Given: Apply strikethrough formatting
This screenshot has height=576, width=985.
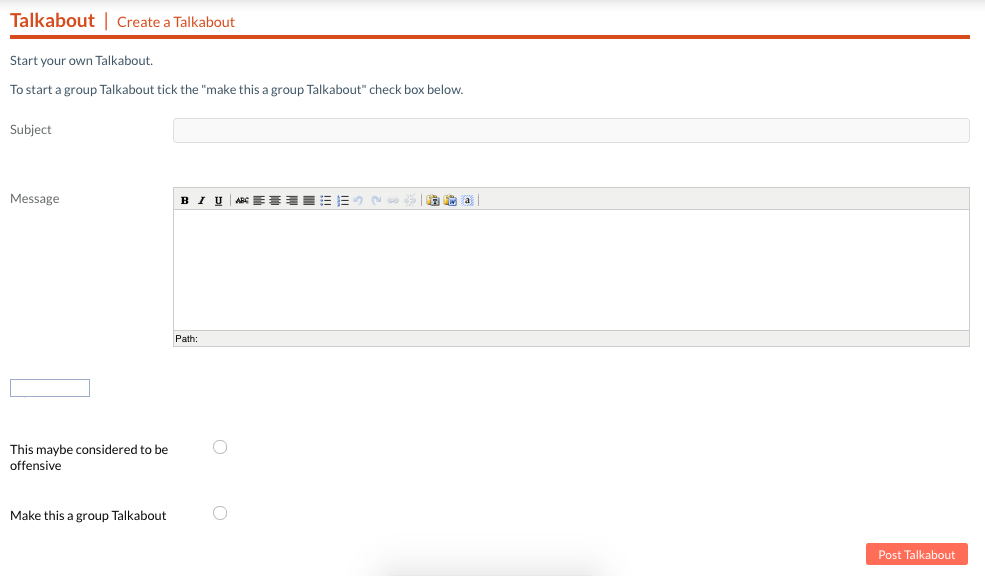Looking at the screenshot, I should (242, 200).
